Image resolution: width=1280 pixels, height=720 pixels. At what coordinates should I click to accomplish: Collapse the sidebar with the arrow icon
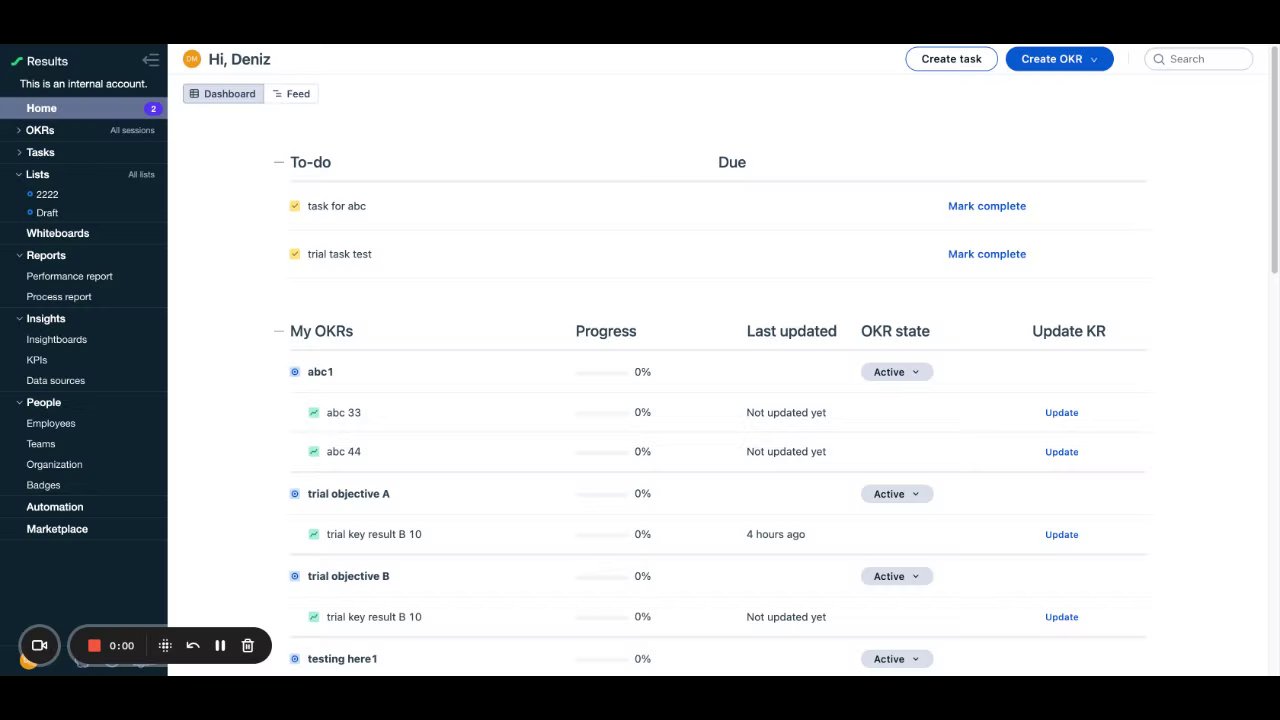150,60
